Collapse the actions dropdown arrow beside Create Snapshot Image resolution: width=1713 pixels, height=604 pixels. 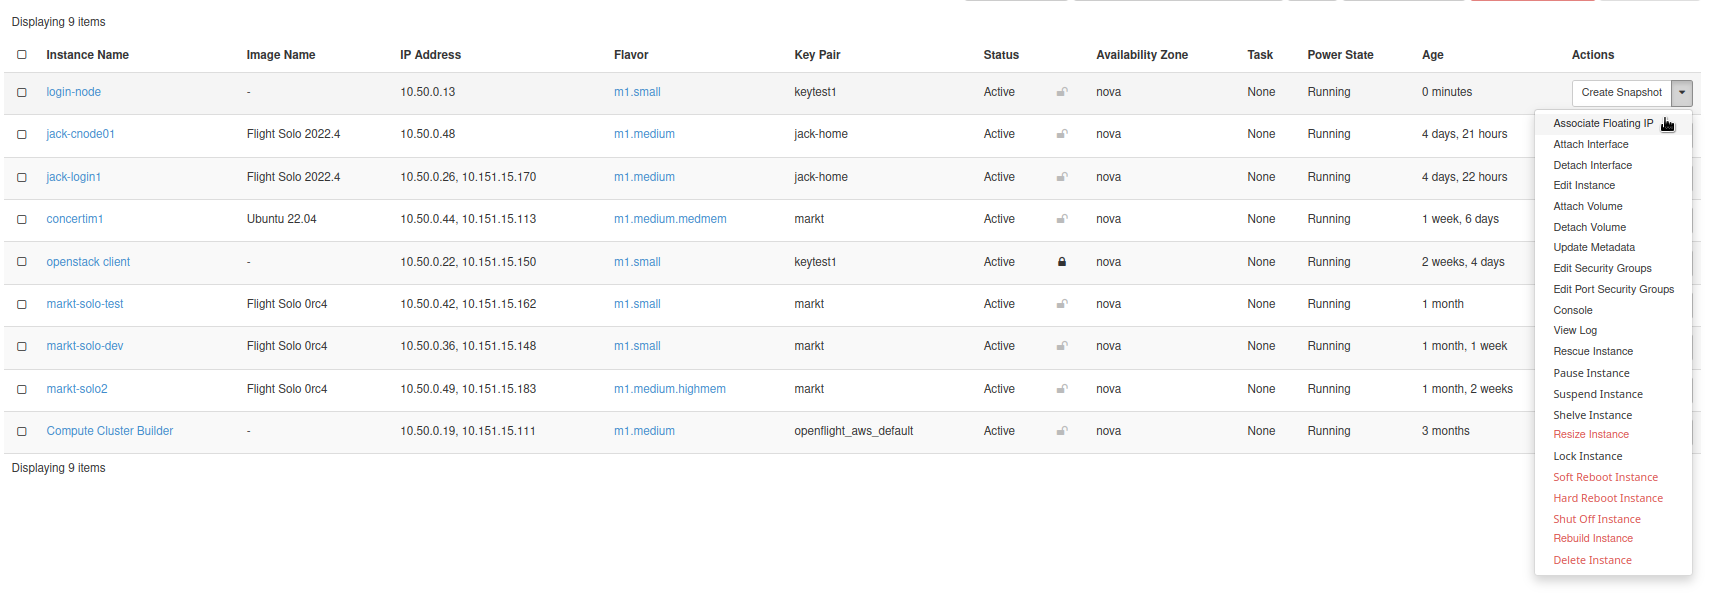coord(1682,93)
